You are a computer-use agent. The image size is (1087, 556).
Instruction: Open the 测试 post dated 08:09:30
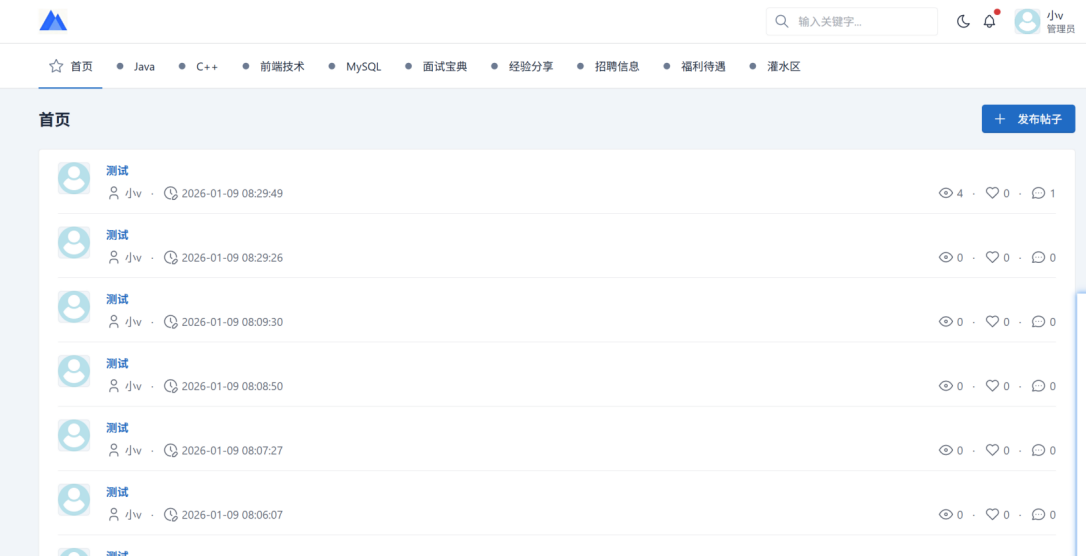pyautogui.click(x=117, y=299)
